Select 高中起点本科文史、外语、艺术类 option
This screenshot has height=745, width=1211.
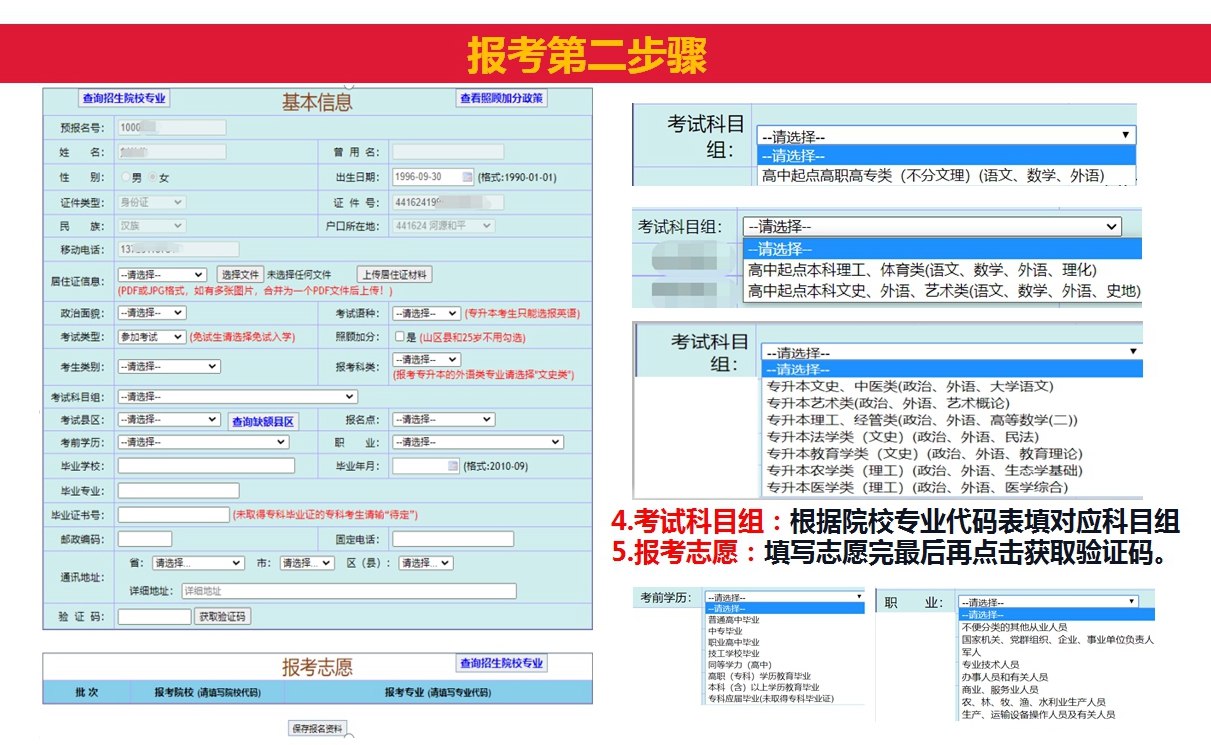[x=943, y=291]
